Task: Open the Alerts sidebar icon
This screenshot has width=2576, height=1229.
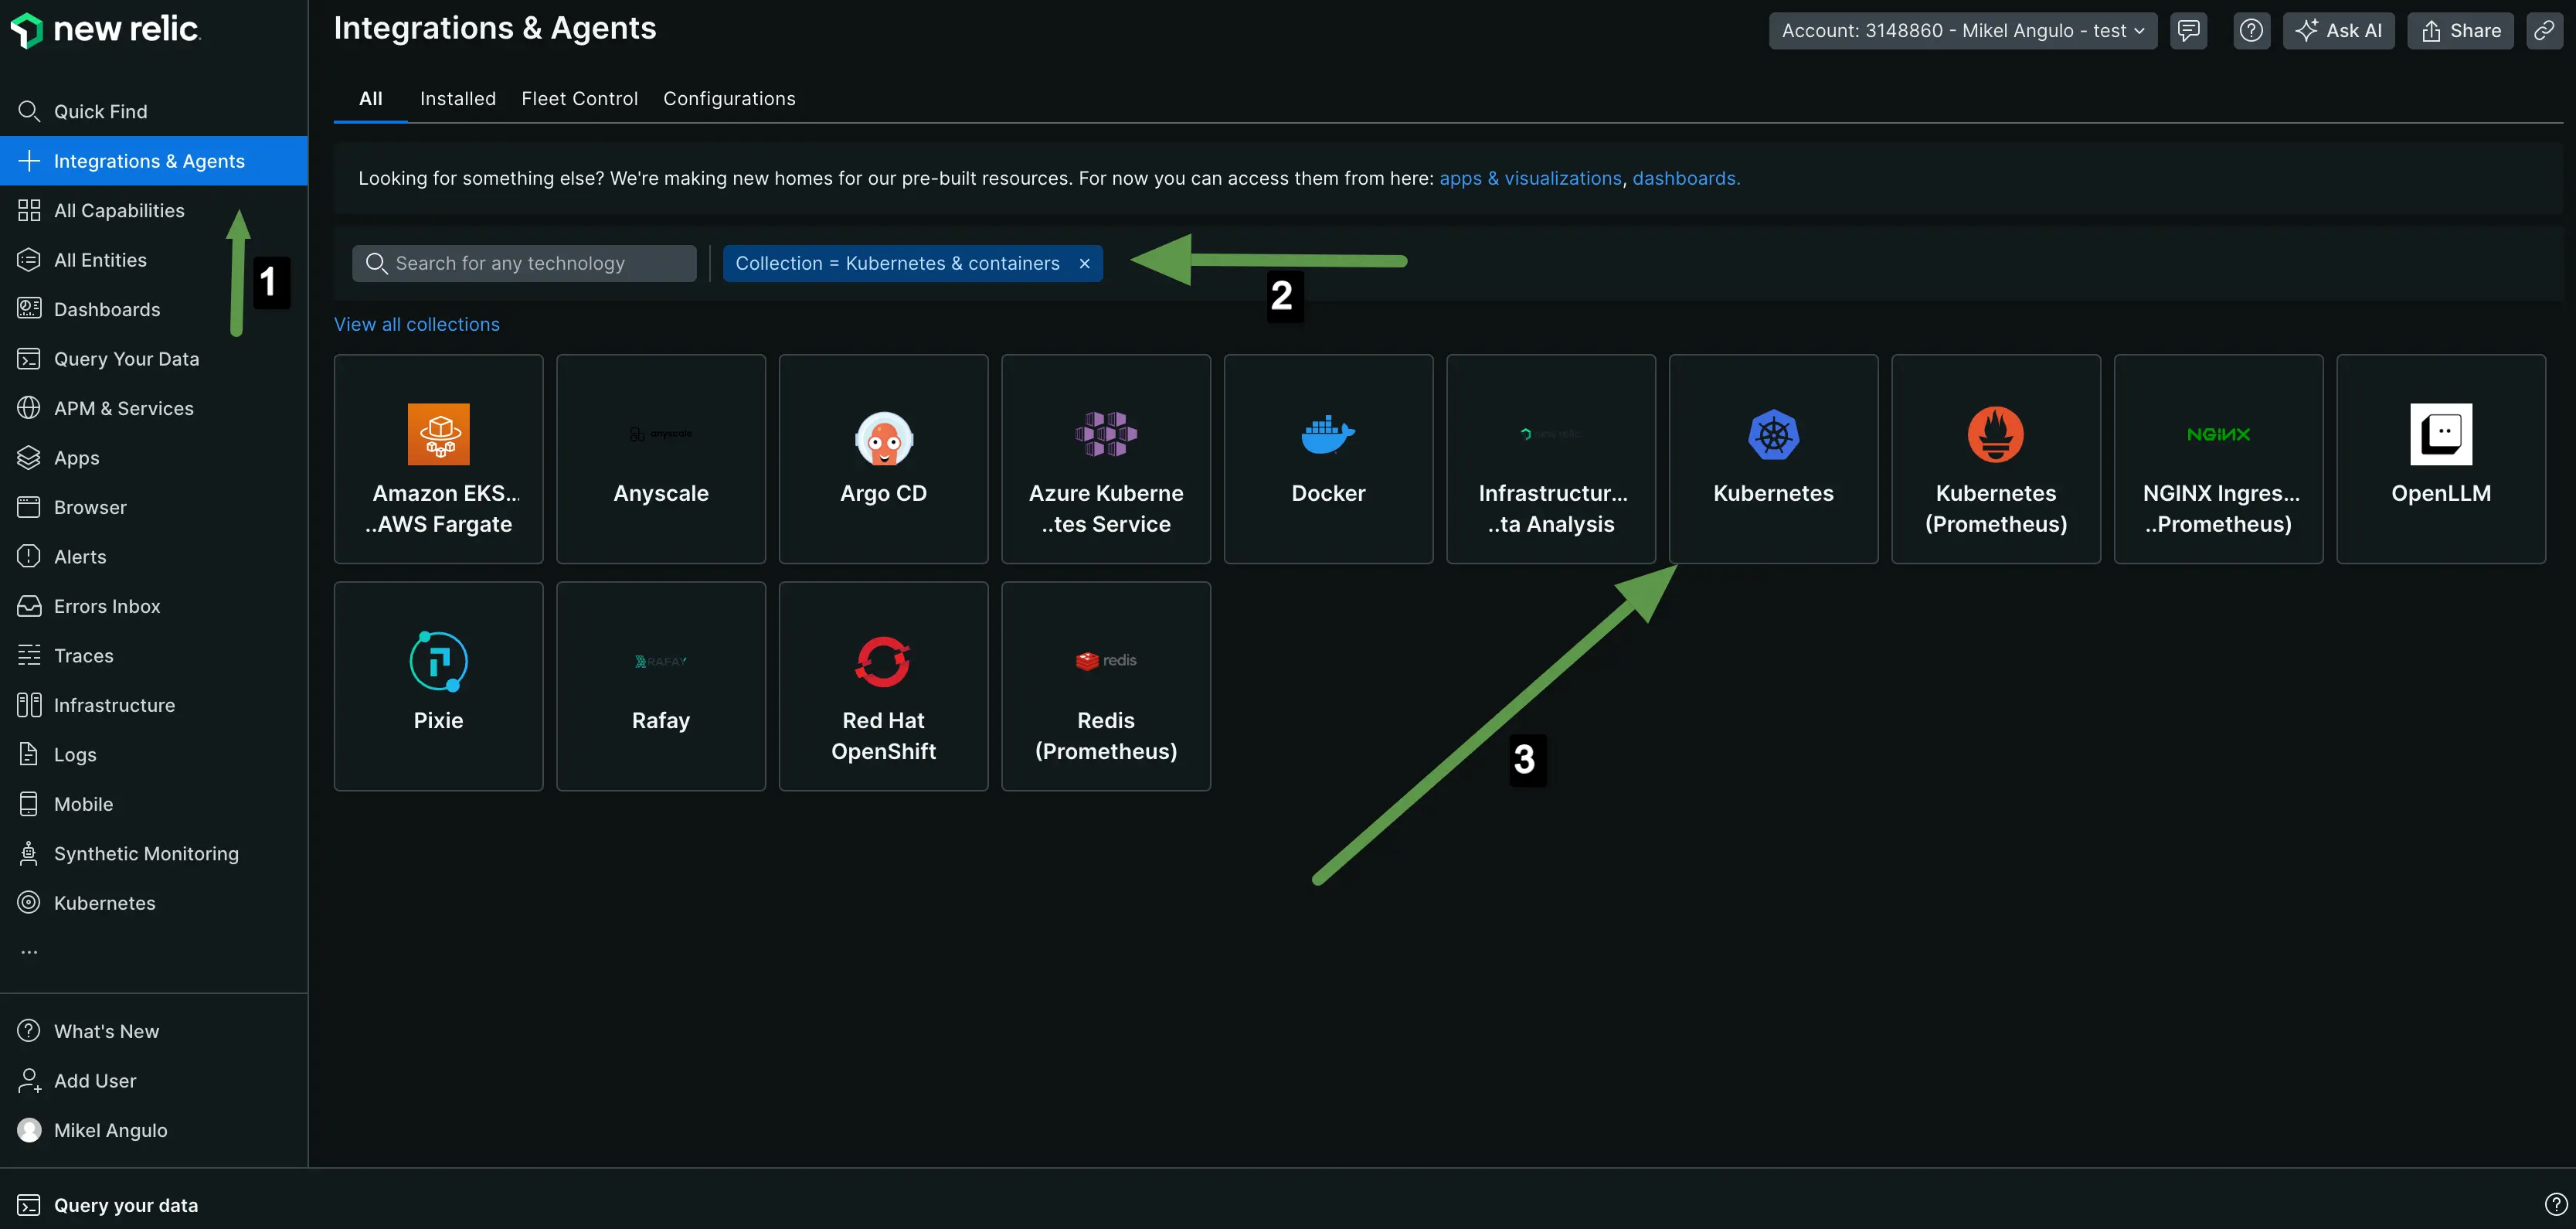Action: point(28,556)
